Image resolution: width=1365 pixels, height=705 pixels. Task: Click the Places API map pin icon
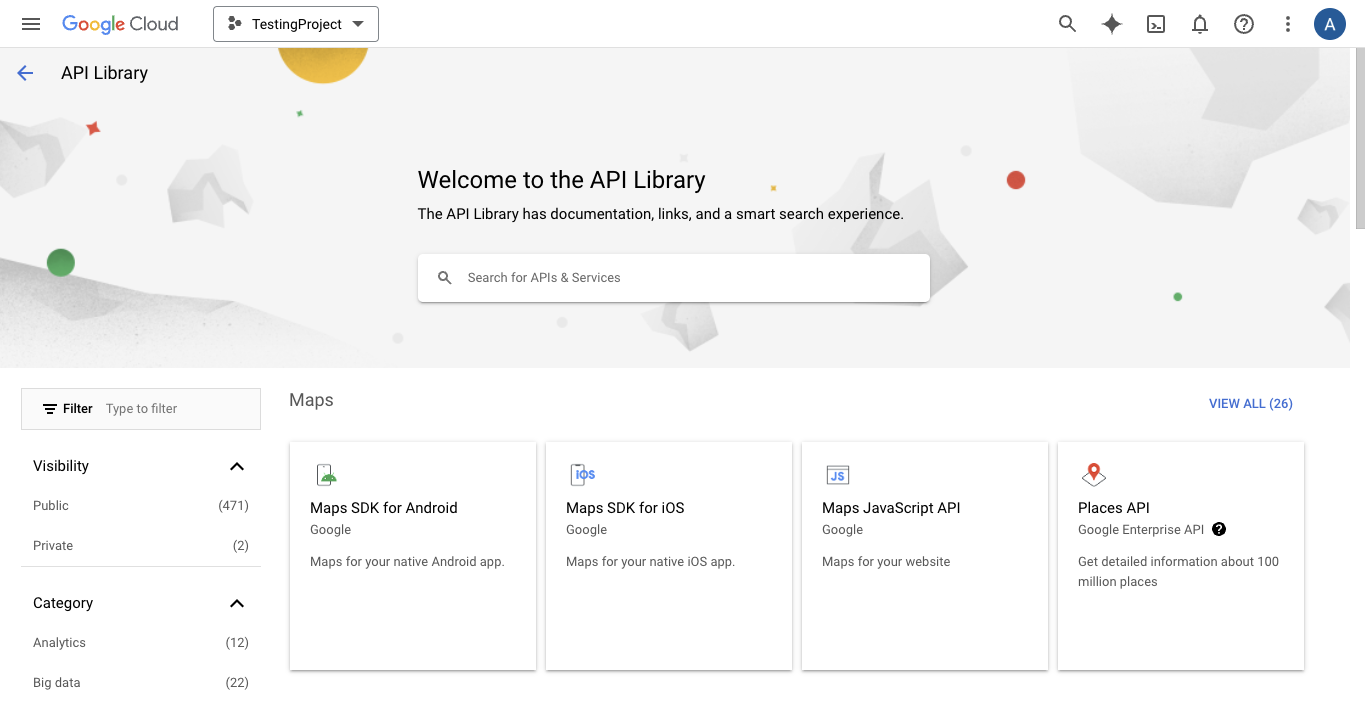(1094, 475)
